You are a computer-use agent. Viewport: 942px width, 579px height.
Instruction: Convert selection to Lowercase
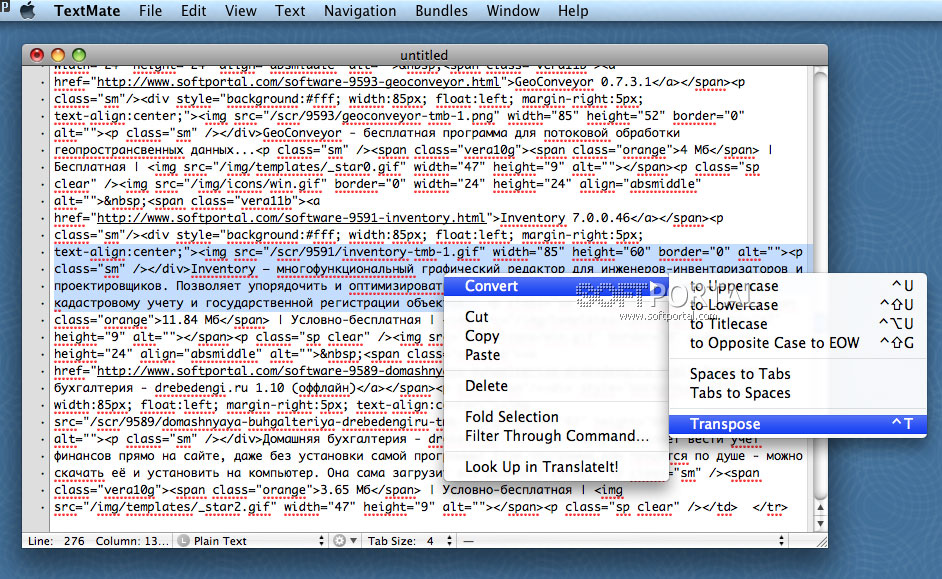click(798, 305)
